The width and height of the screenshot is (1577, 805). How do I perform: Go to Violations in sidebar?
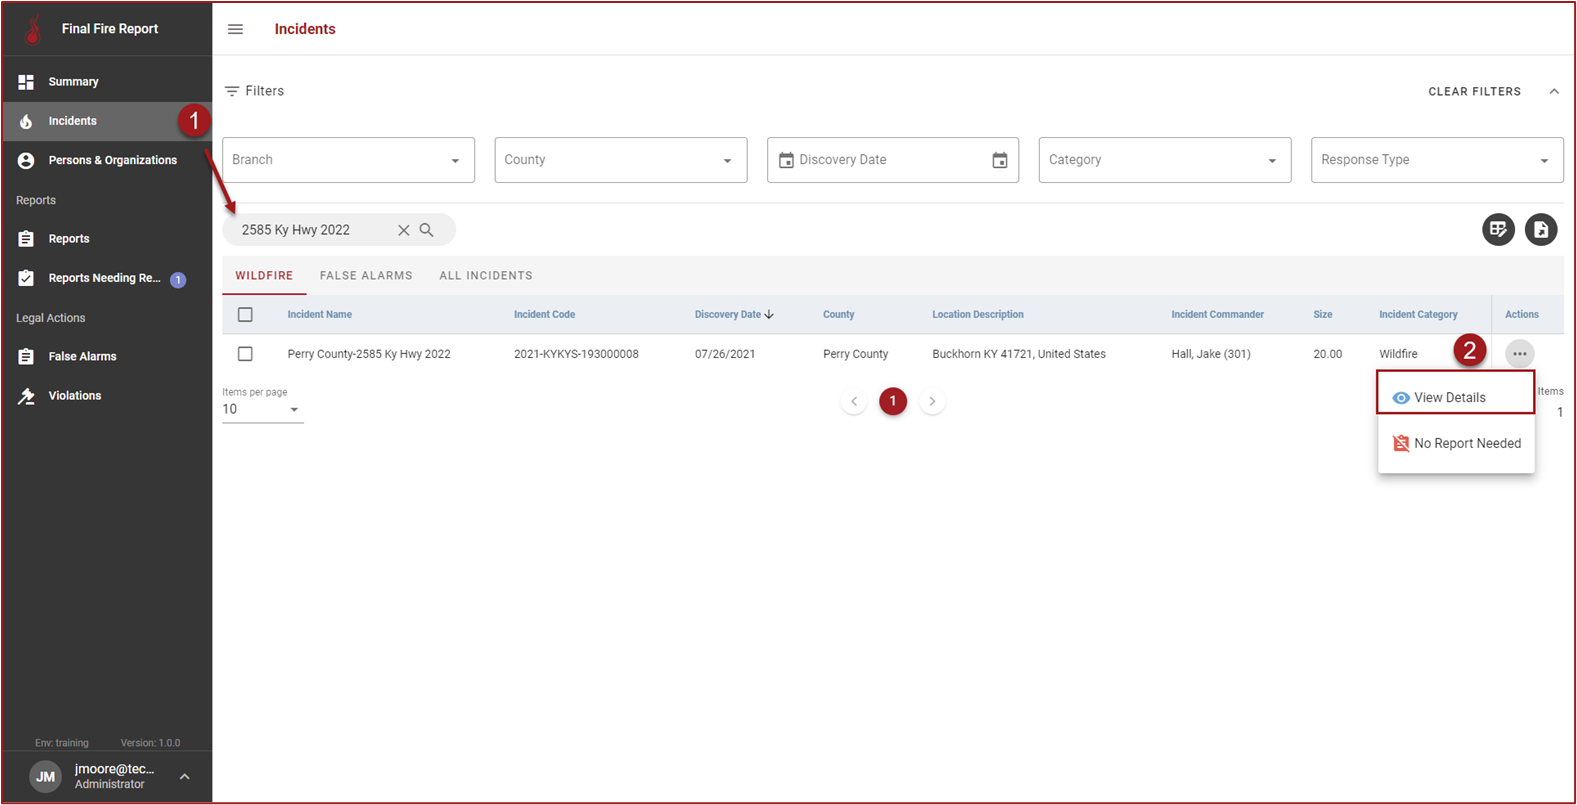[75, 396]
